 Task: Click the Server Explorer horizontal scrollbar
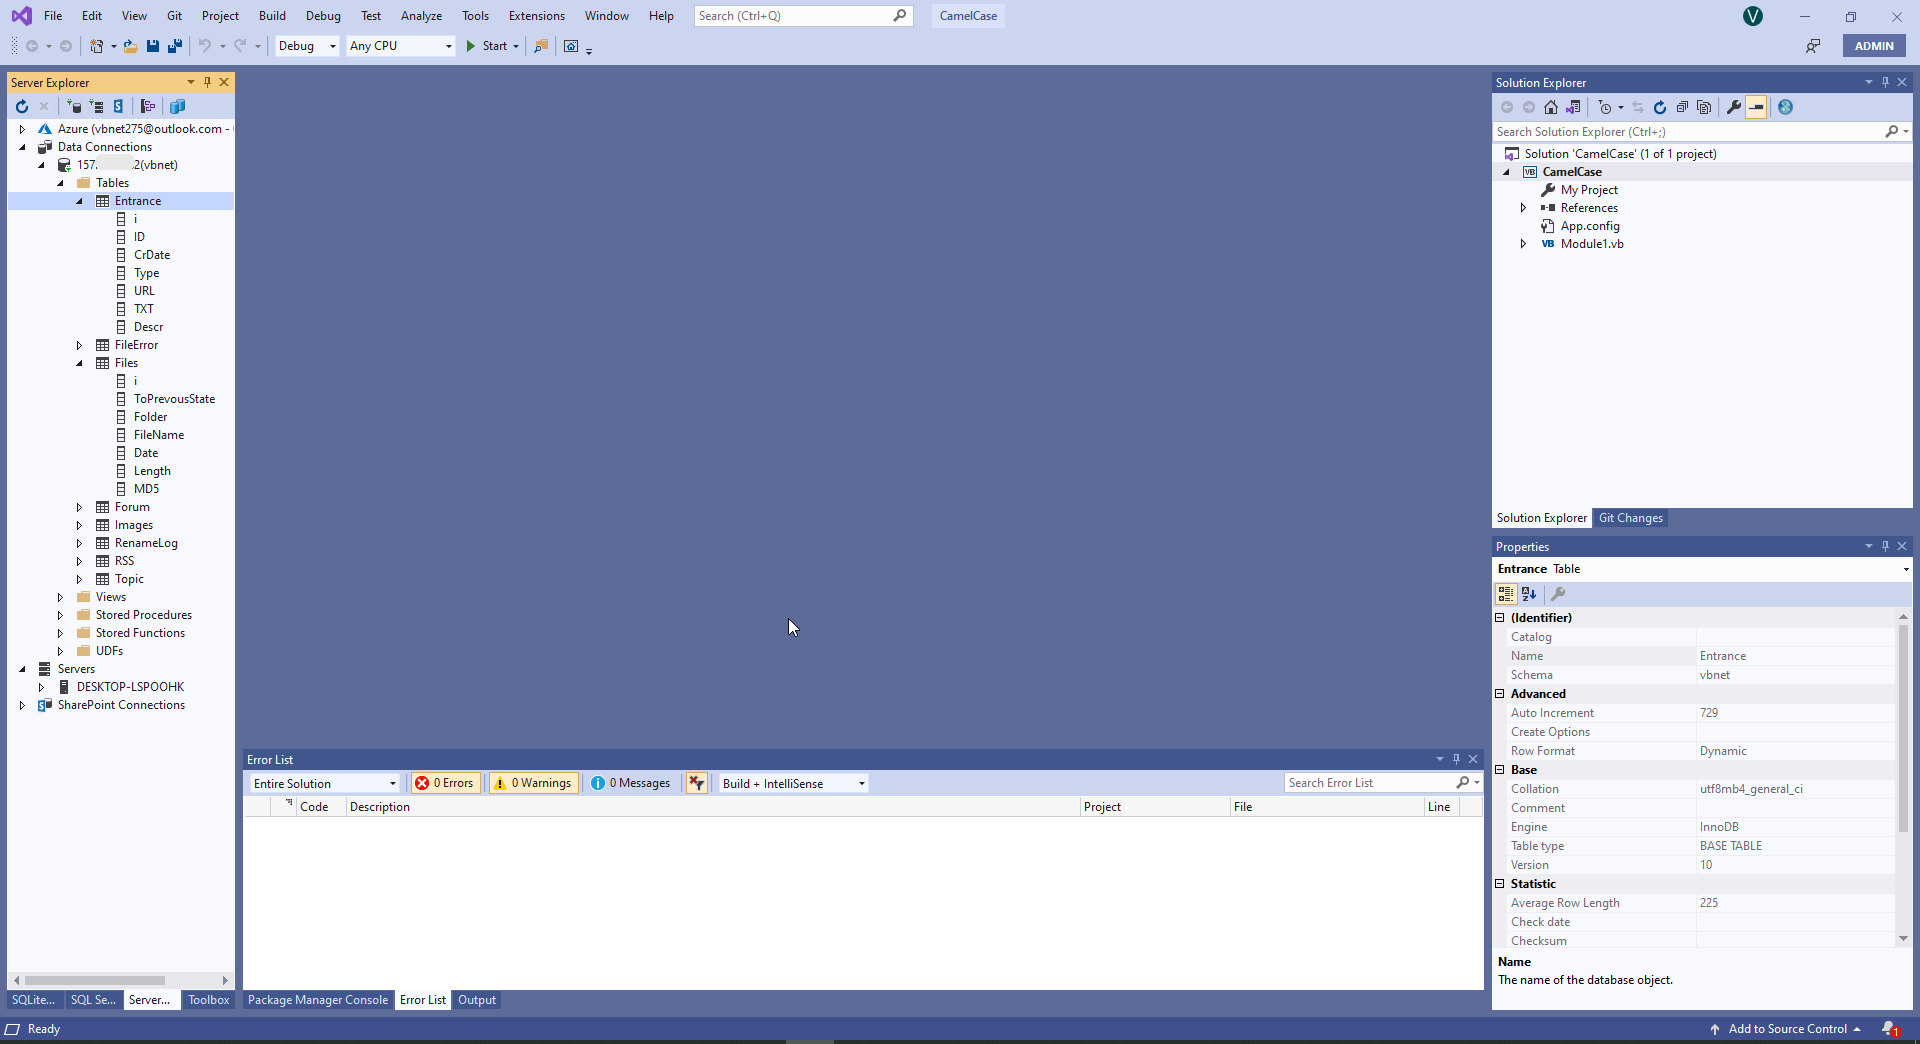pos(95,980)
